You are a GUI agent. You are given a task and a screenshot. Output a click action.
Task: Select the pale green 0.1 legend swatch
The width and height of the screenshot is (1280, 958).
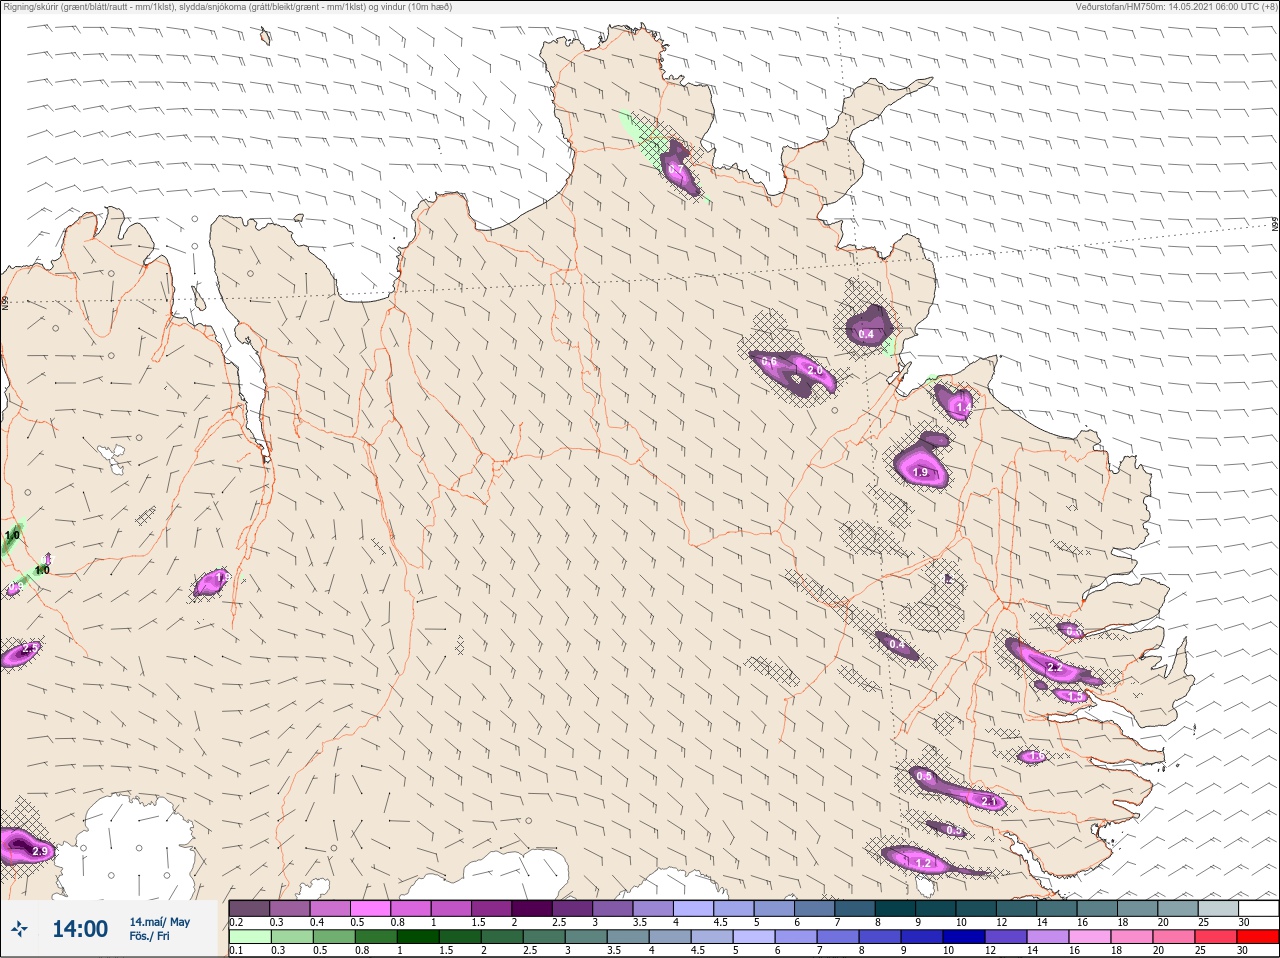(x=249, y=937)
